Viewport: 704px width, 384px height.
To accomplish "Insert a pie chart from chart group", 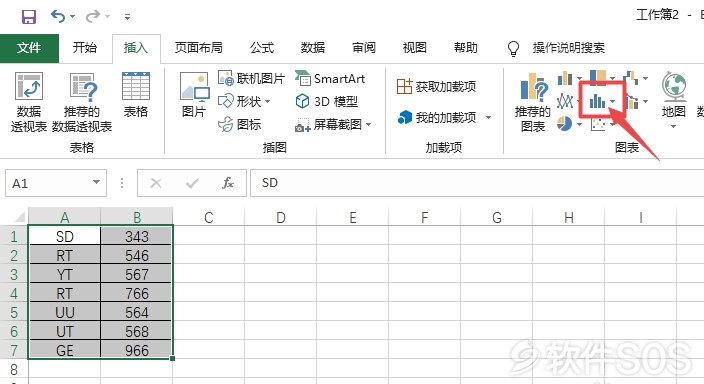I will 564,124.
